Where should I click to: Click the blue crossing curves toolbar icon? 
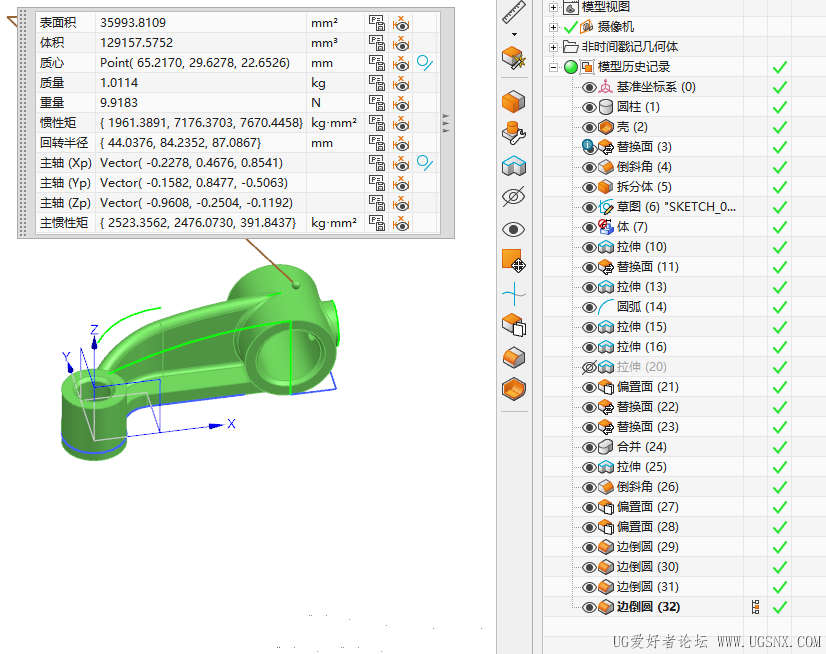(x=513, y=293)
